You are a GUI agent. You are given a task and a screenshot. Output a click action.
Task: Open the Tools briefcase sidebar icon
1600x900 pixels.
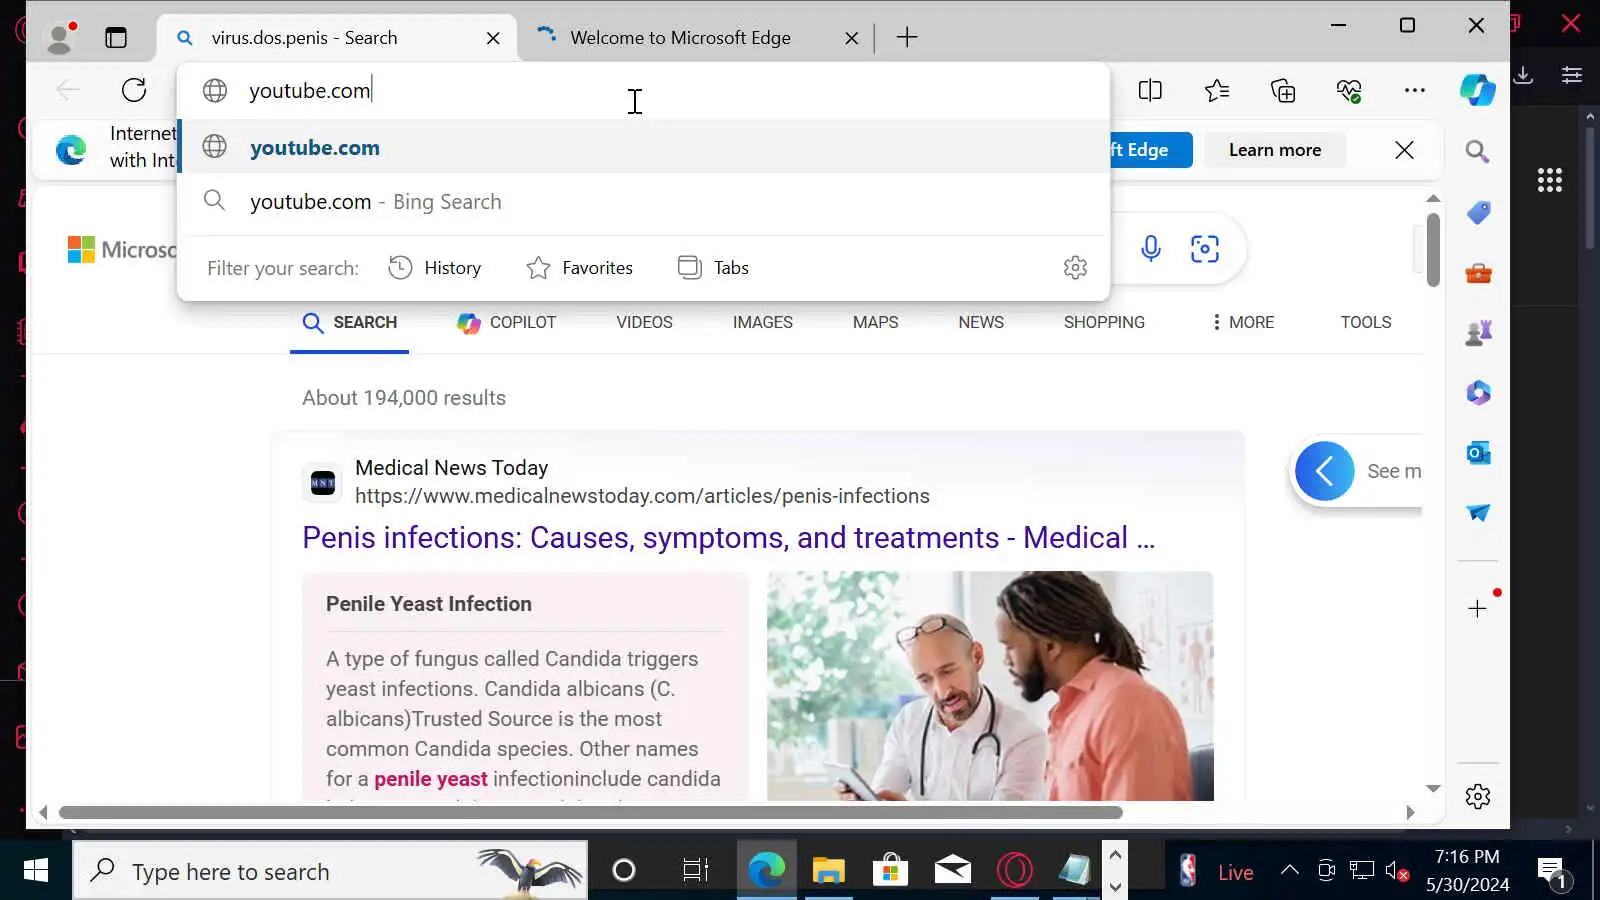[1478, 272]
